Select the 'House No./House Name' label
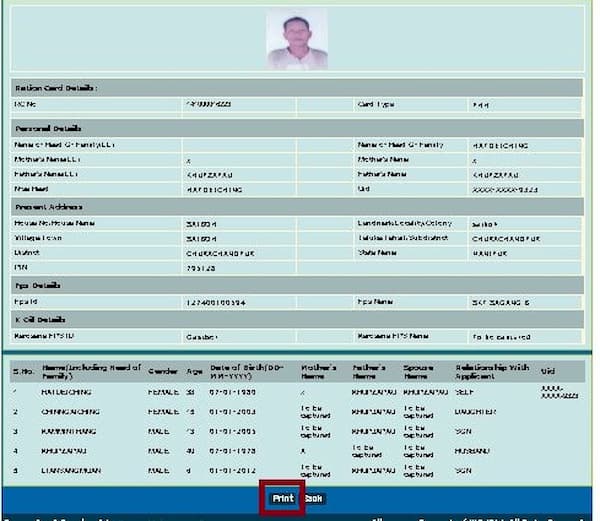 [x=55, y=223]
